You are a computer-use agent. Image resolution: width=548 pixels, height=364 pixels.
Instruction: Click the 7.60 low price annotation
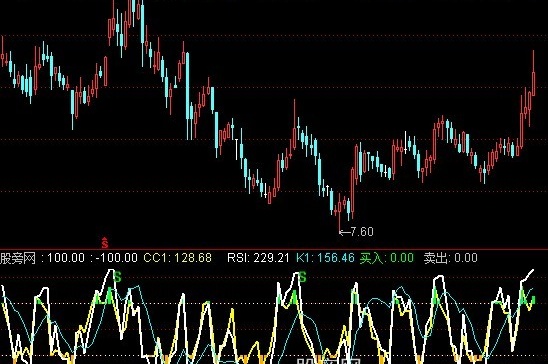pyautogui.click(x=356, y=232)
